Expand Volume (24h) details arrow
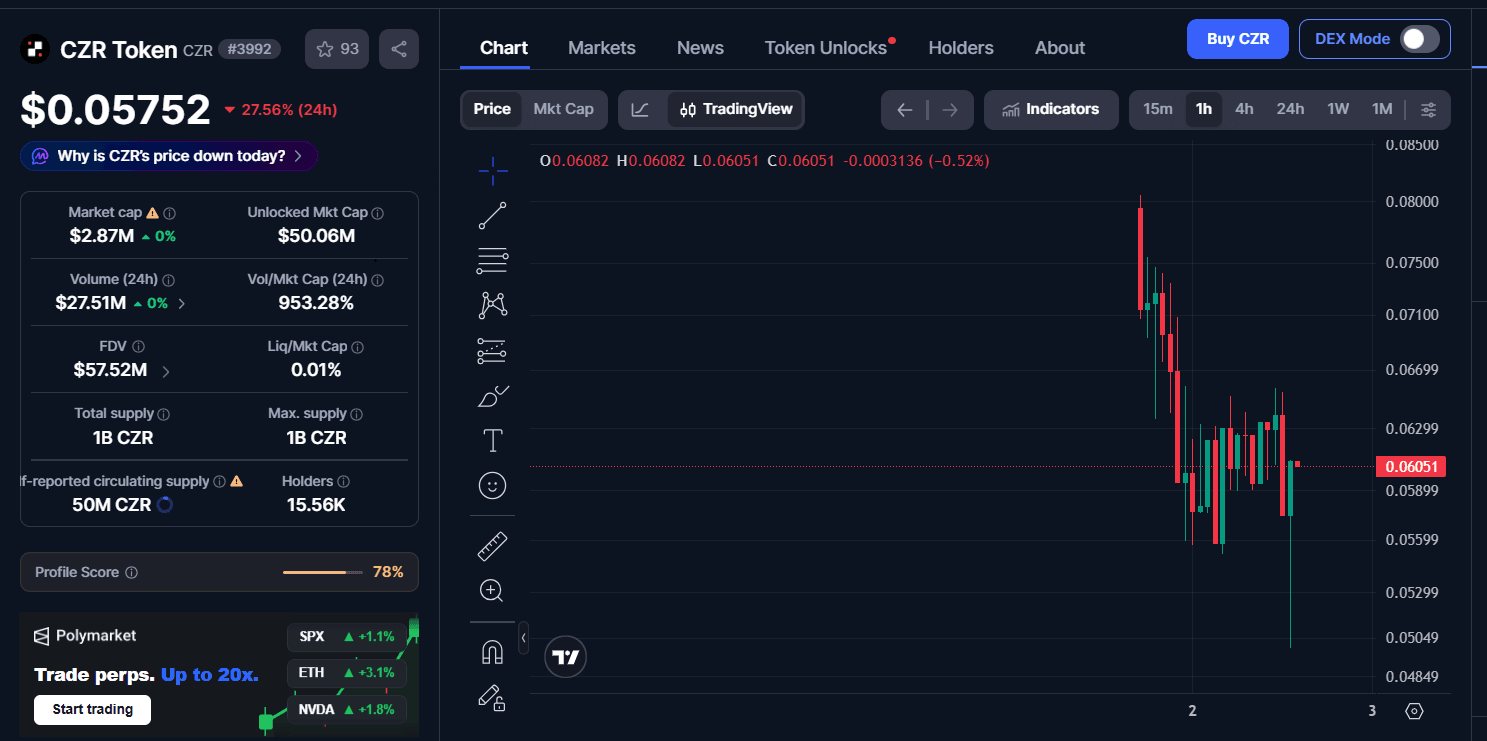Viewport: 1487px width, 741px height. point(181,303)
